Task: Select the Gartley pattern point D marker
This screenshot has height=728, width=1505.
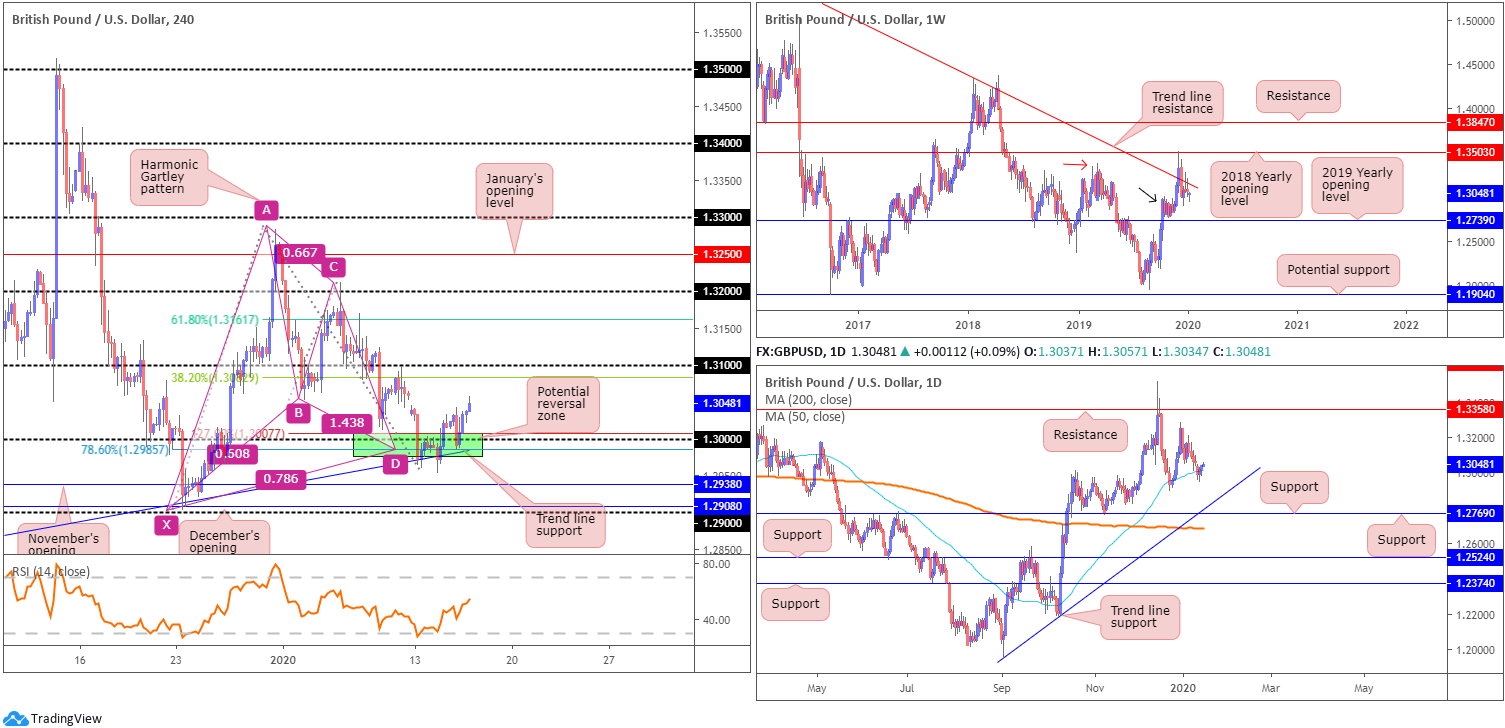Action: pos(396,463)
